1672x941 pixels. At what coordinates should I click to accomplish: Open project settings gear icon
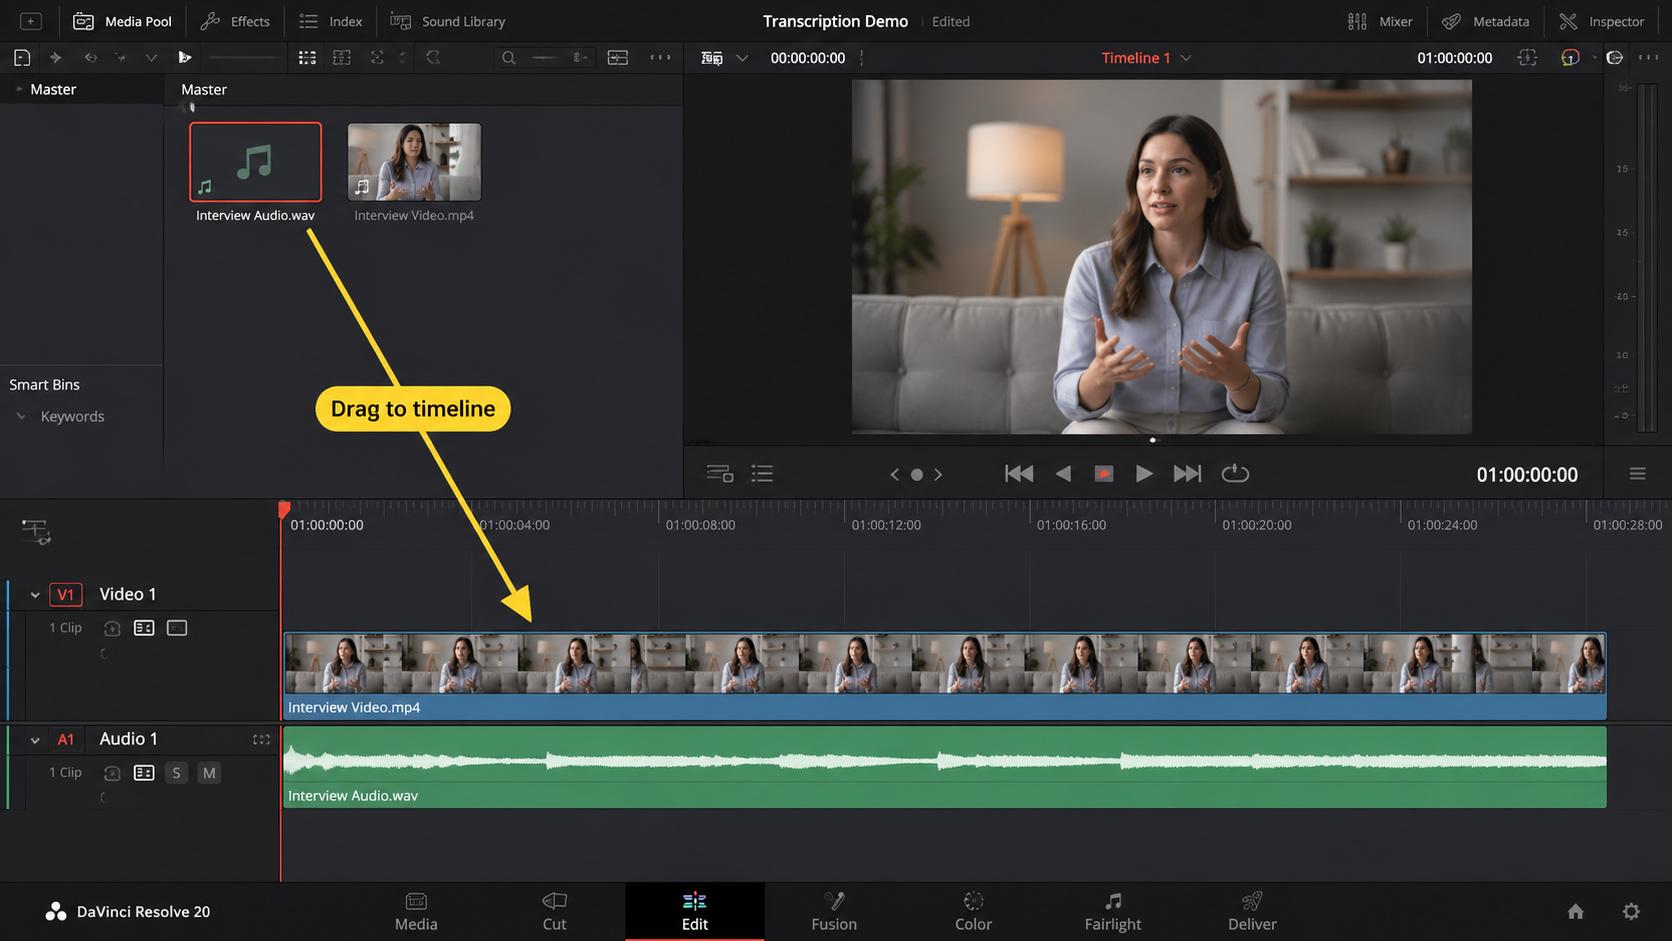1631,911
